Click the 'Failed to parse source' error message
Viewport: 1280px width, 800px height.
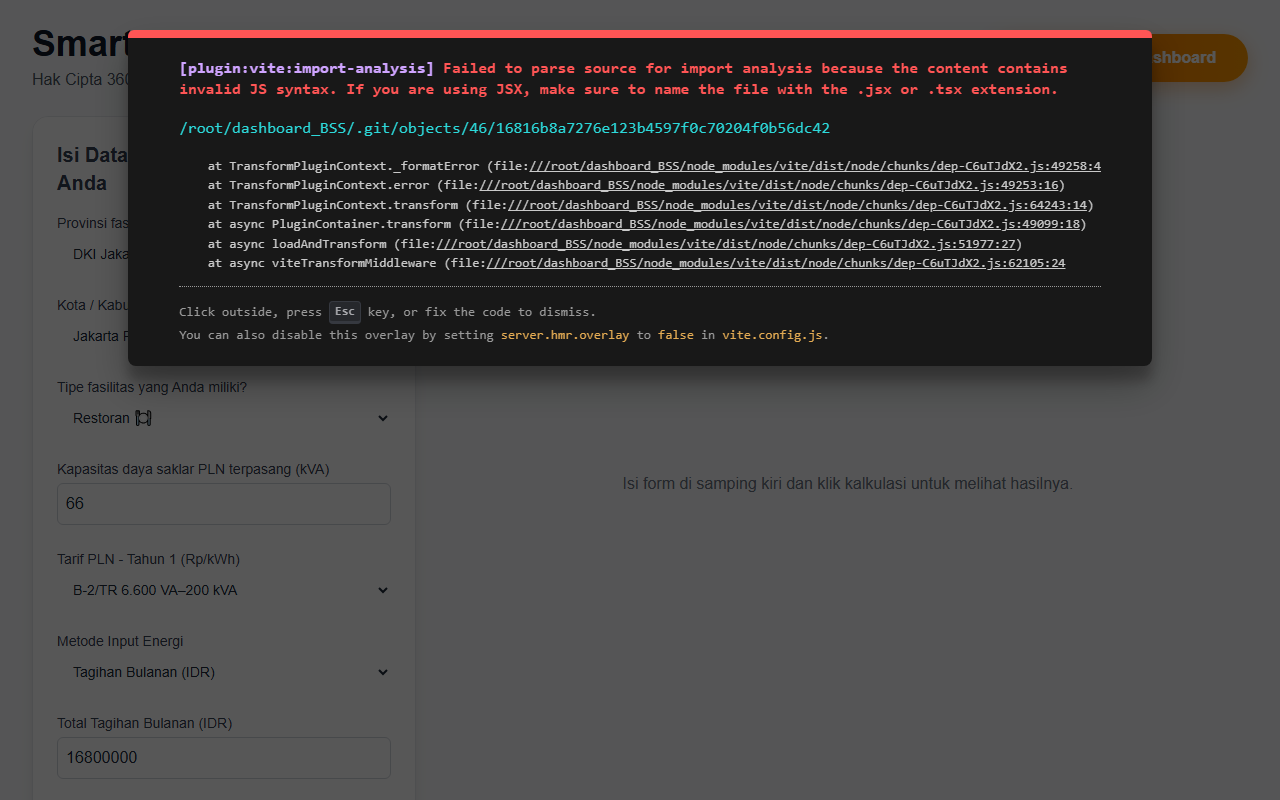[623, 79]
